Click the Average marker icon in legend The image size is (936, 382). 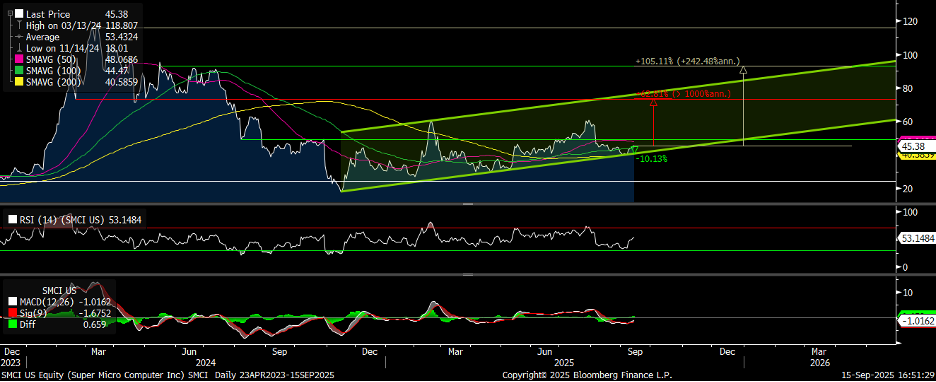click(19, 35)
